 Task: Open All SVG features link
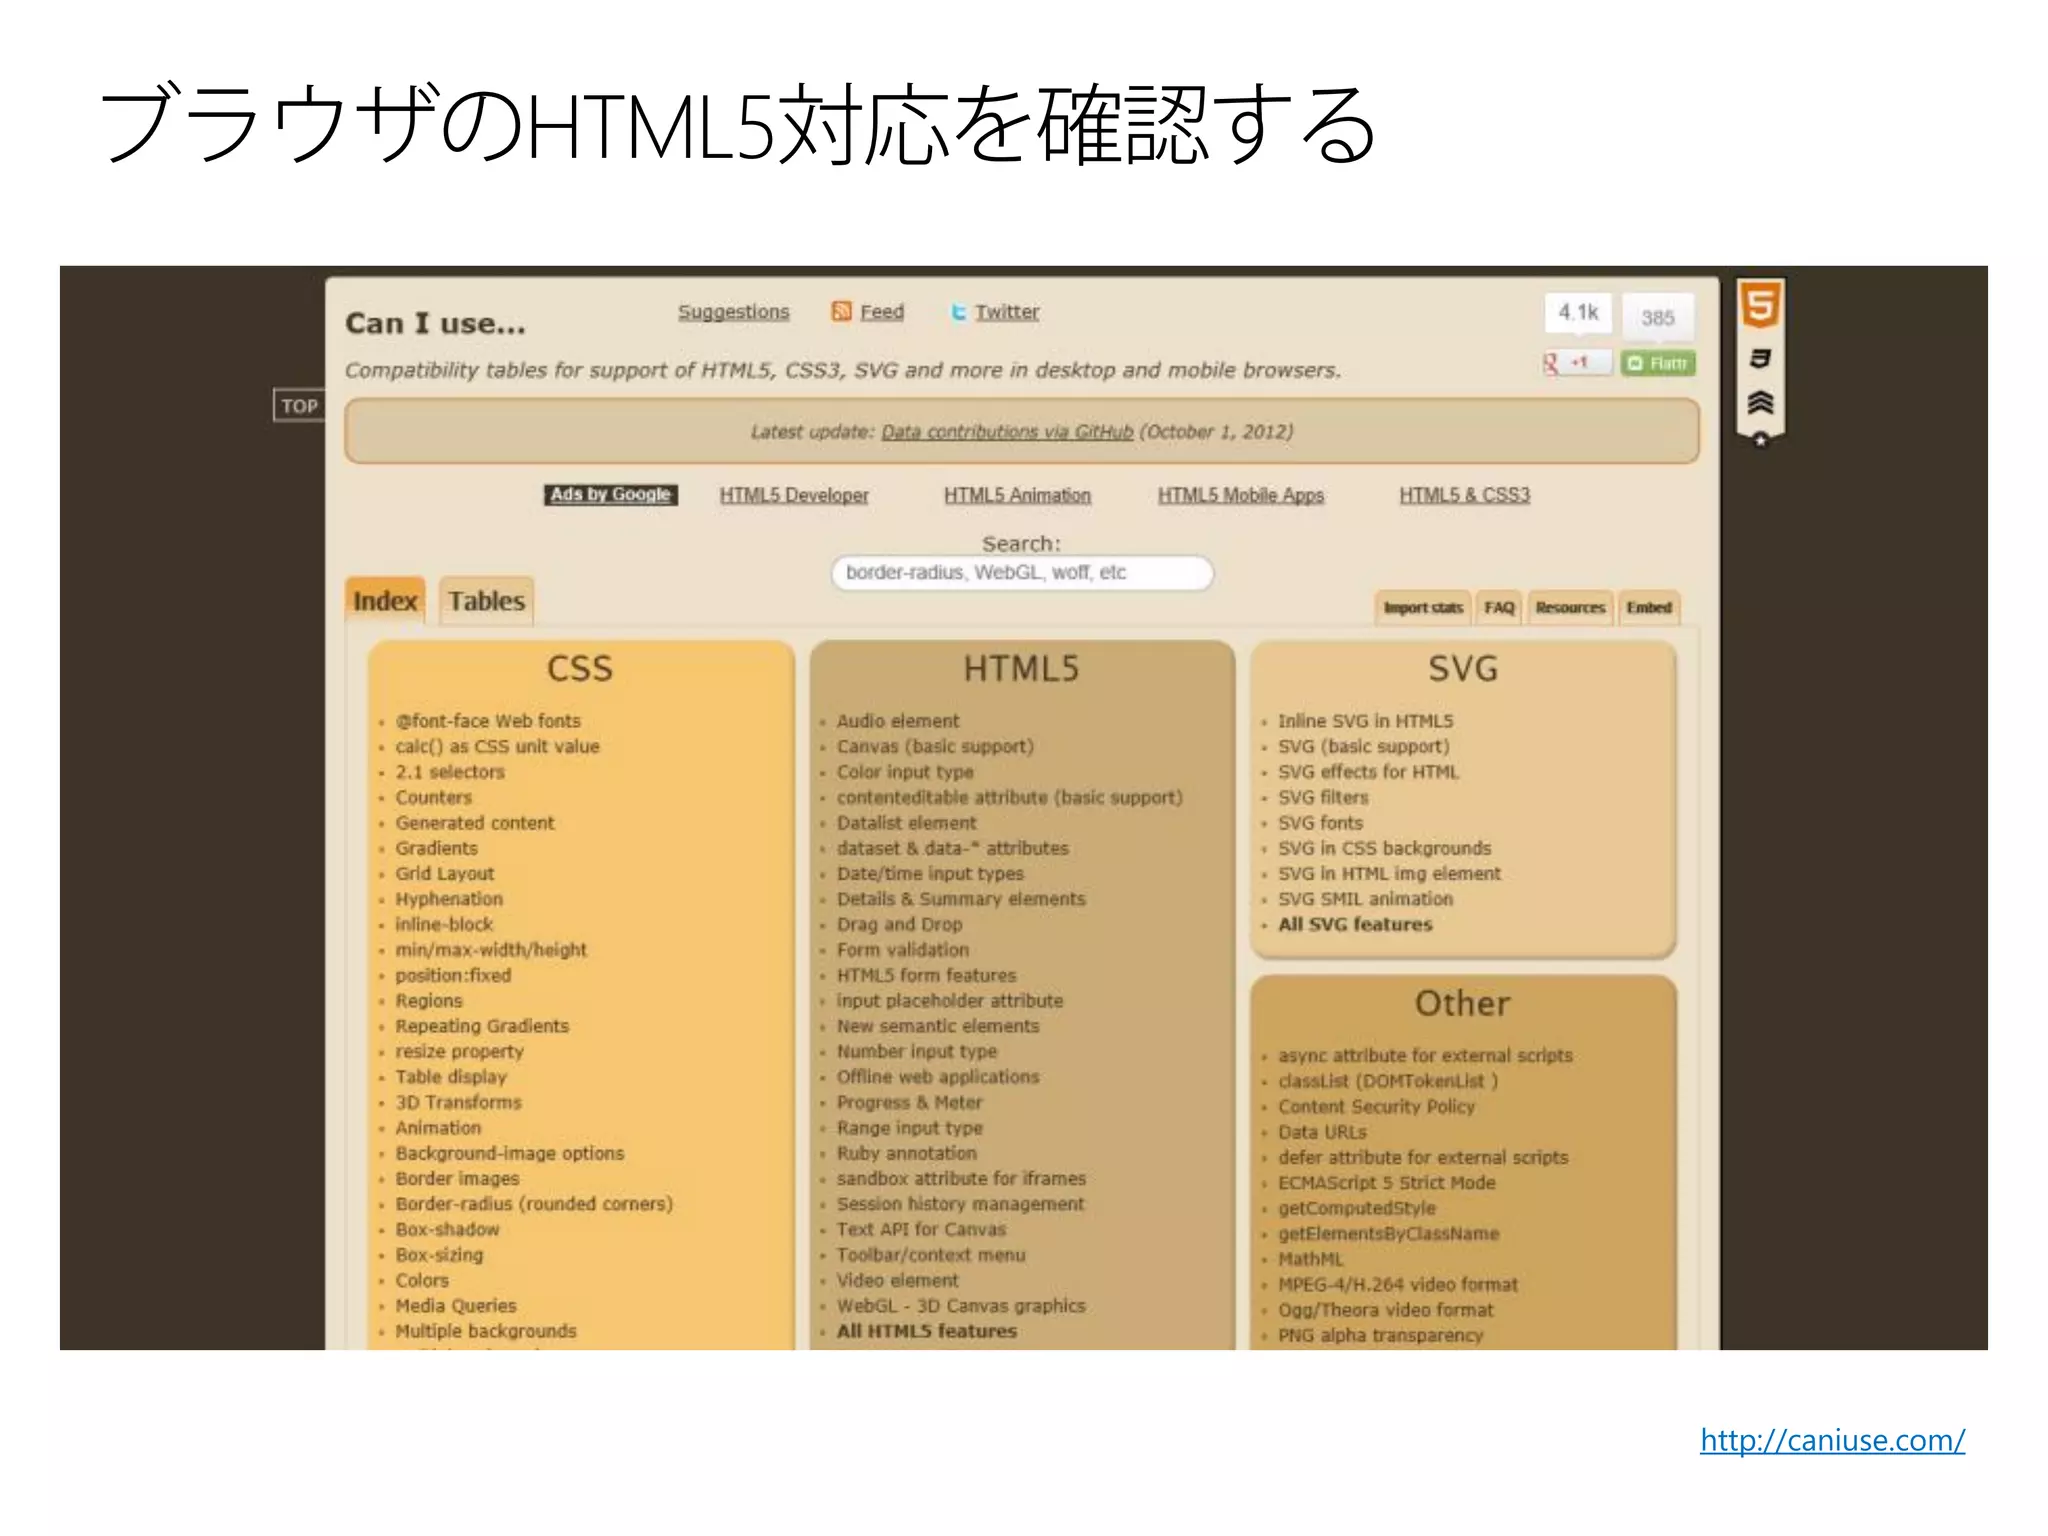pos(1355,925)
